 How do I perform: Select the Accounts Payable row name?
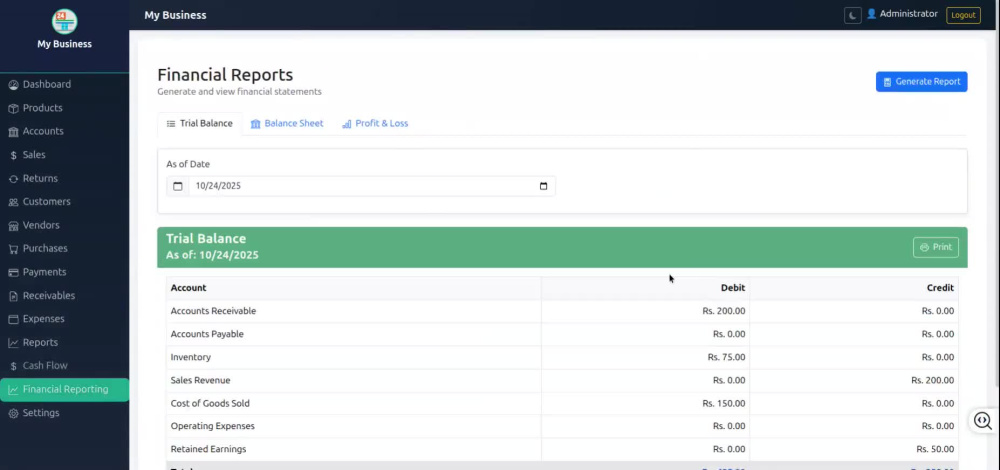point(207,334)
